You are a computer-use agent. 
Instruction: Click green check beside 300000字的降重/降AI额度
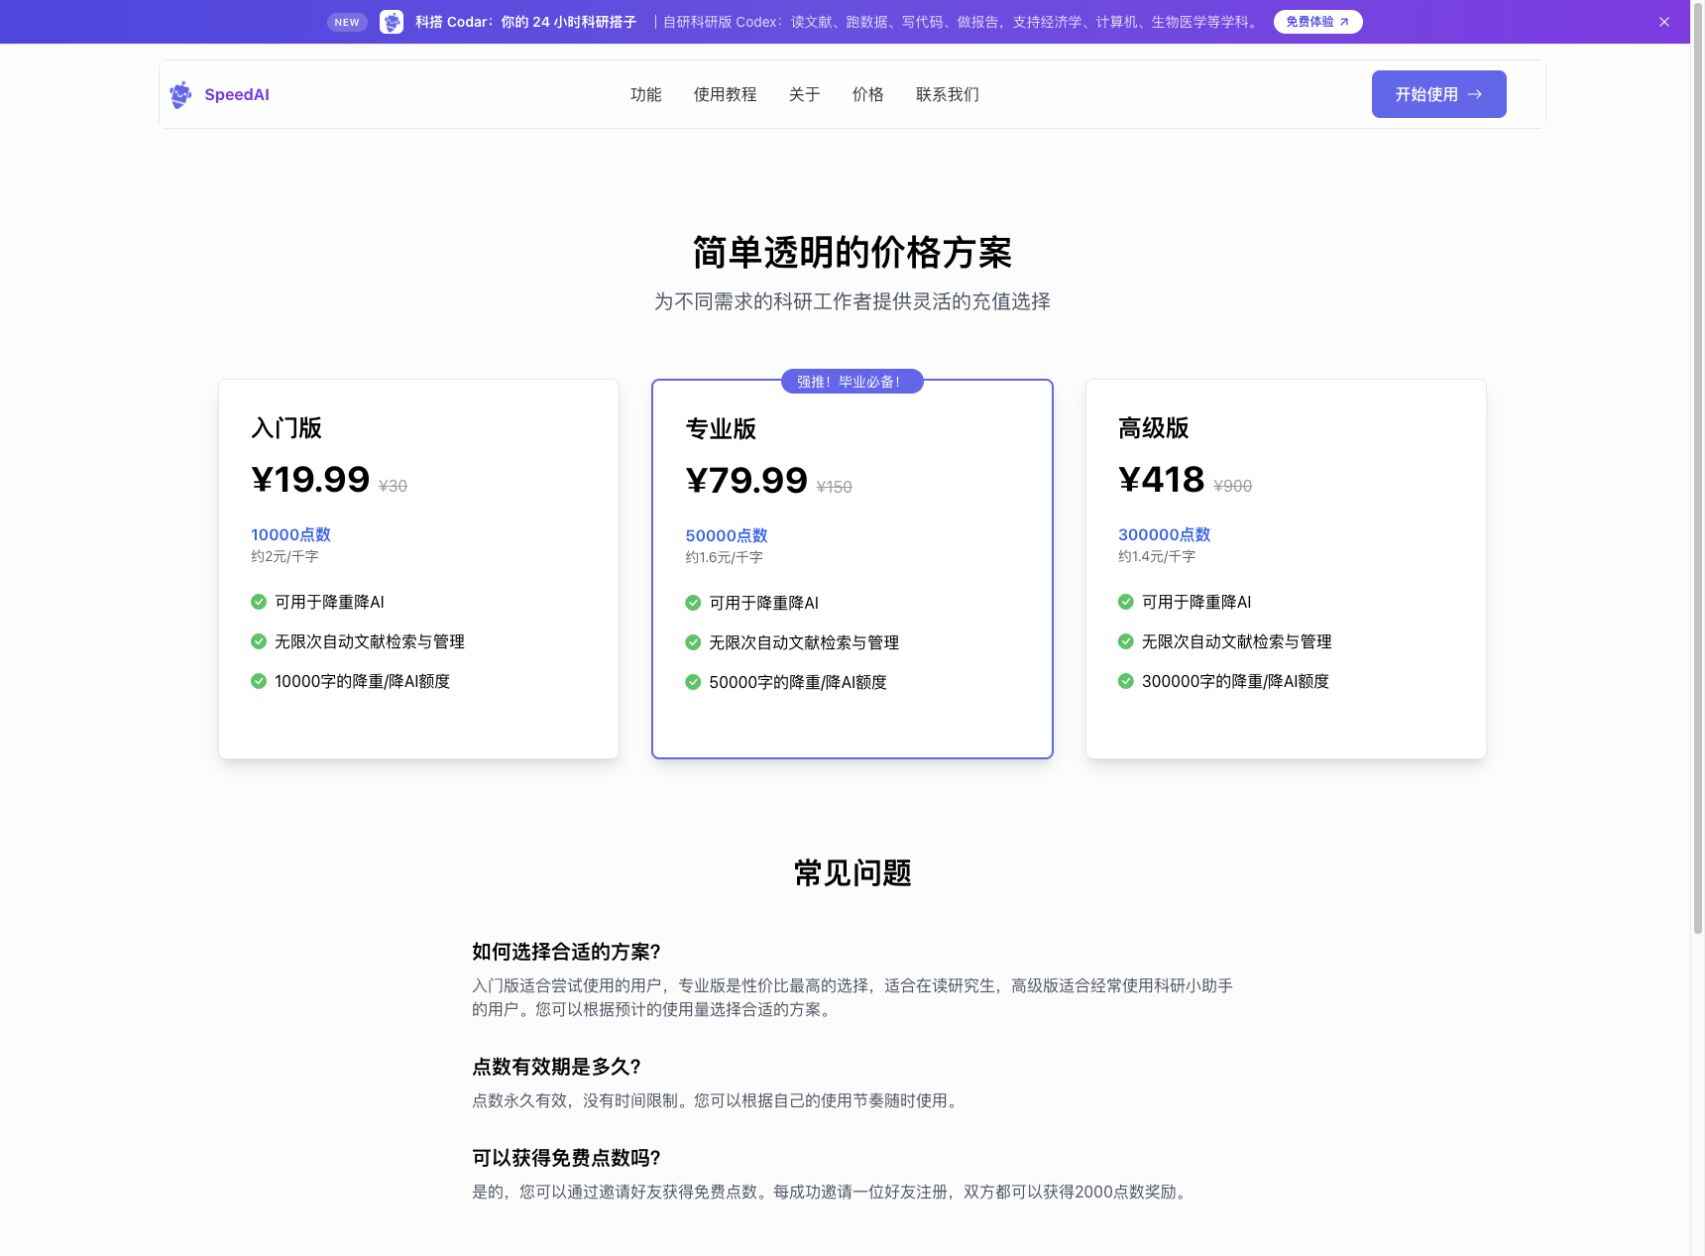[1126, 681]
